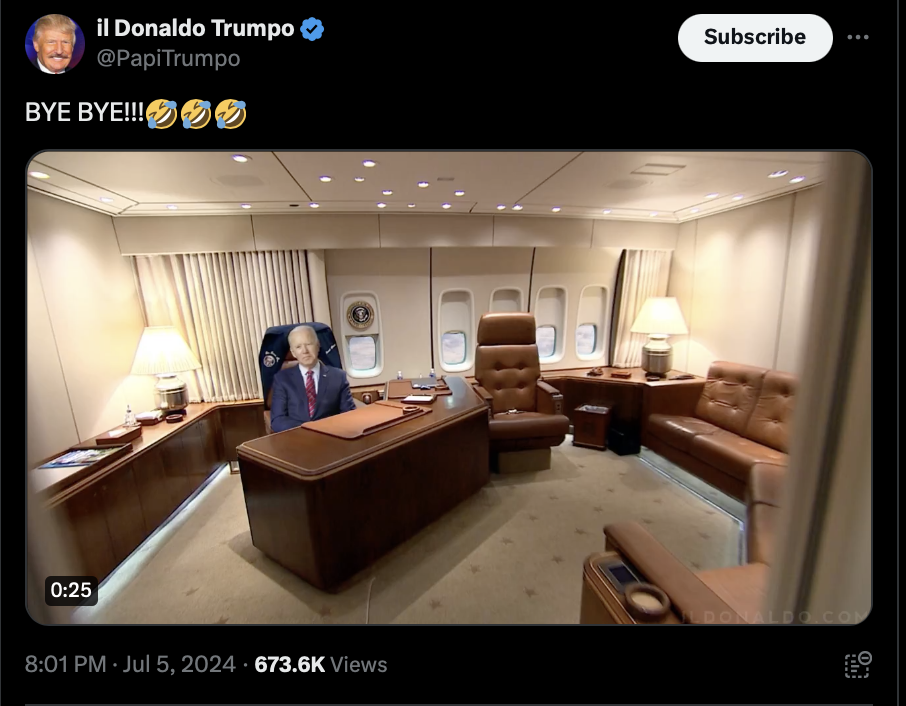Screen dimensions: 906x706
Task: Click the dashed document icon beside the views
Action: pyautogui.click(x=857, y=664)
